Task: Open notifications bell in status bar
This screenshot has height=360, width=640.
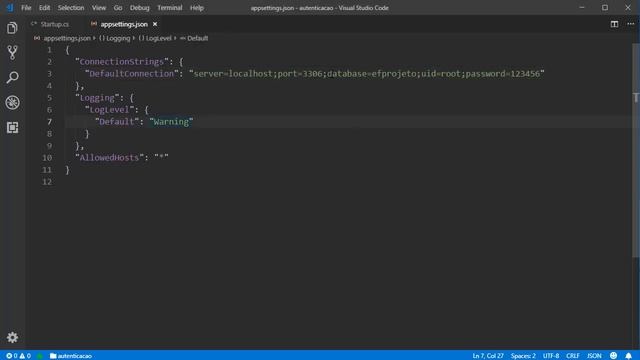Action: point(629,356)
